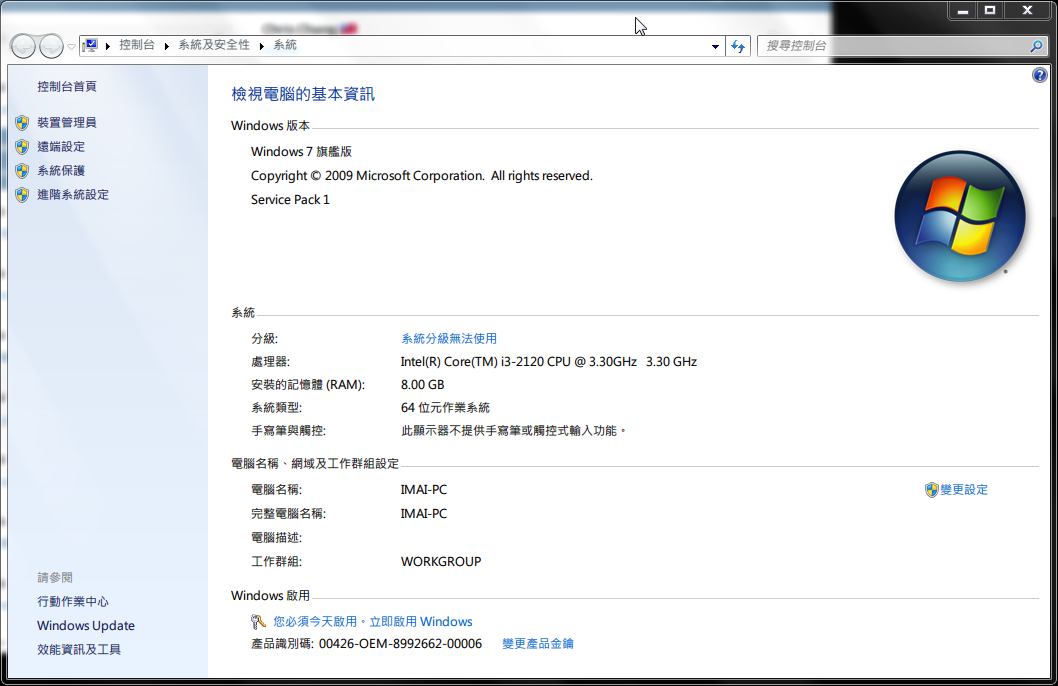Select the 8.00 GB RAM value
This screenshot has width=1058, height=686.
pos(422,384)
